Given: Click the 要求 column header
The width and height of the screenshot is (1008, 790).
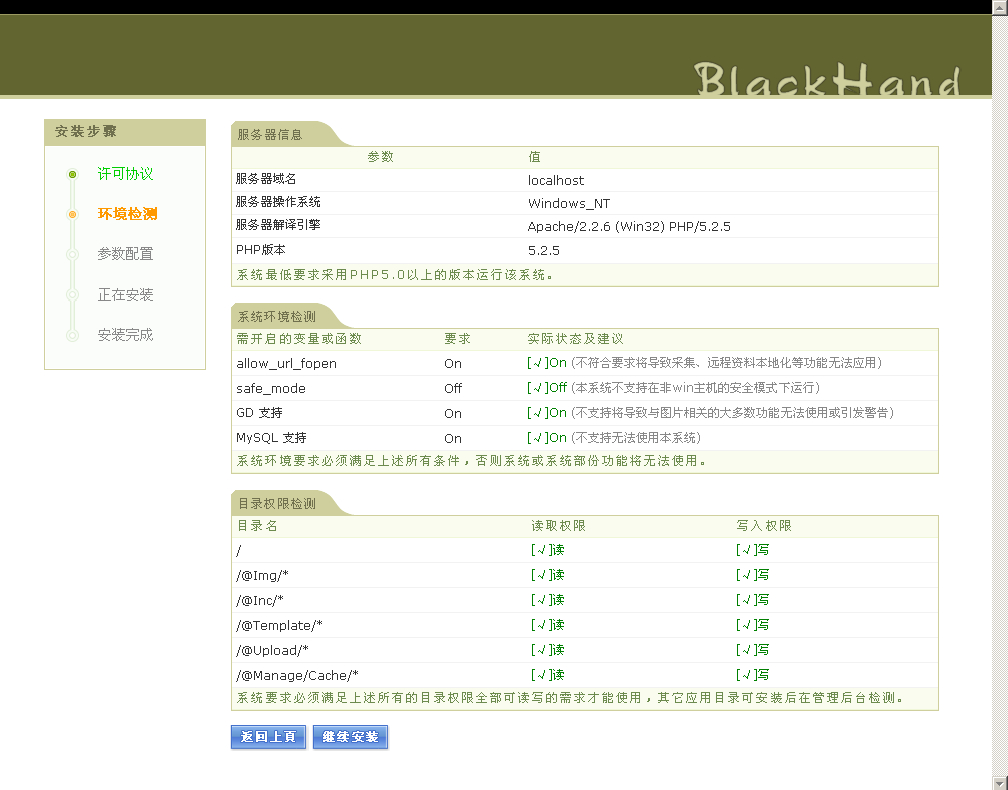Looking at the screenshot, I should pos(458,339).
